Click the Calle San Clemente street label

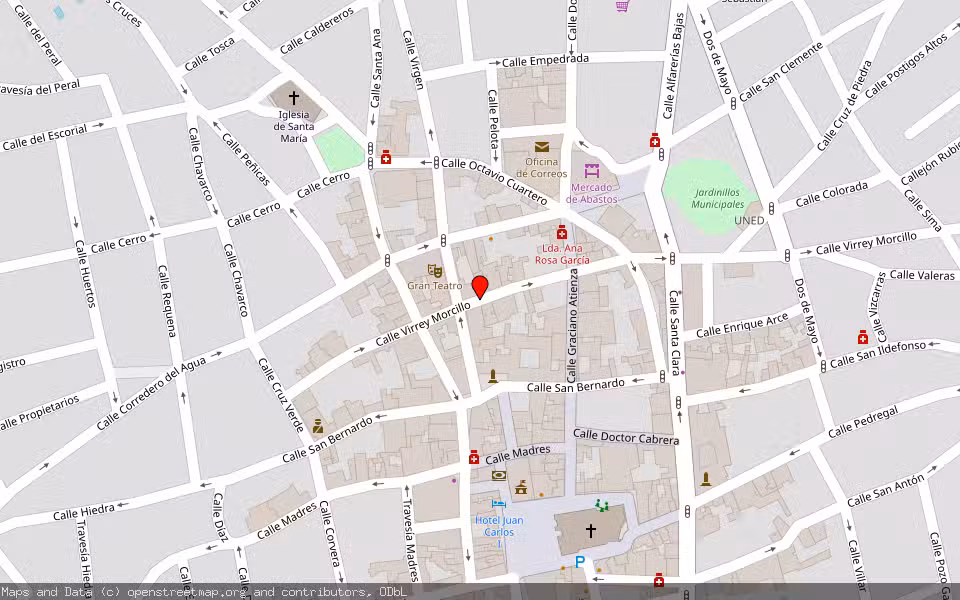pos(781,73)
